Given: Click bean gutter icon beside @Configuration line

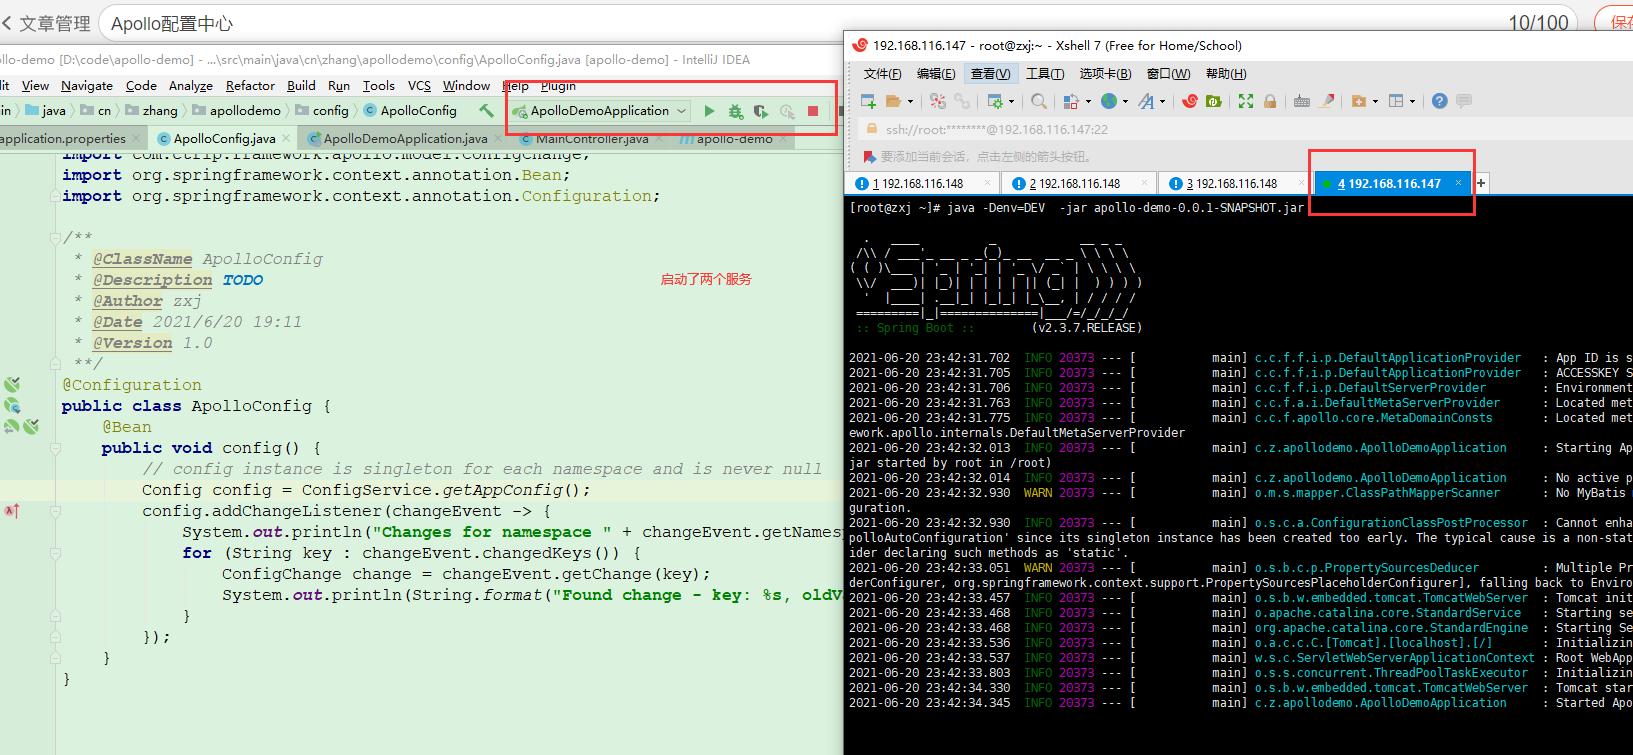Looking at the screenshot, I should click(x=12, y=384).
